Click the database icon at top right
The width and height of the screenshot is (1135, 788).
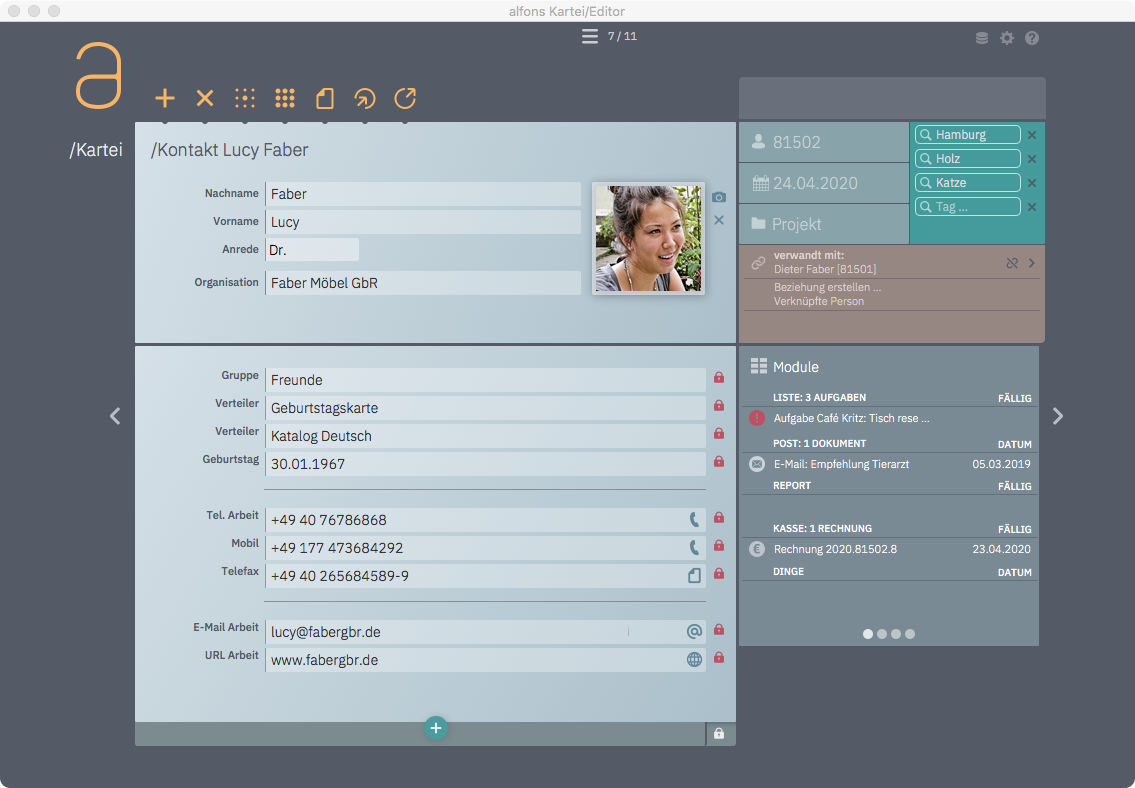(982, 38)
